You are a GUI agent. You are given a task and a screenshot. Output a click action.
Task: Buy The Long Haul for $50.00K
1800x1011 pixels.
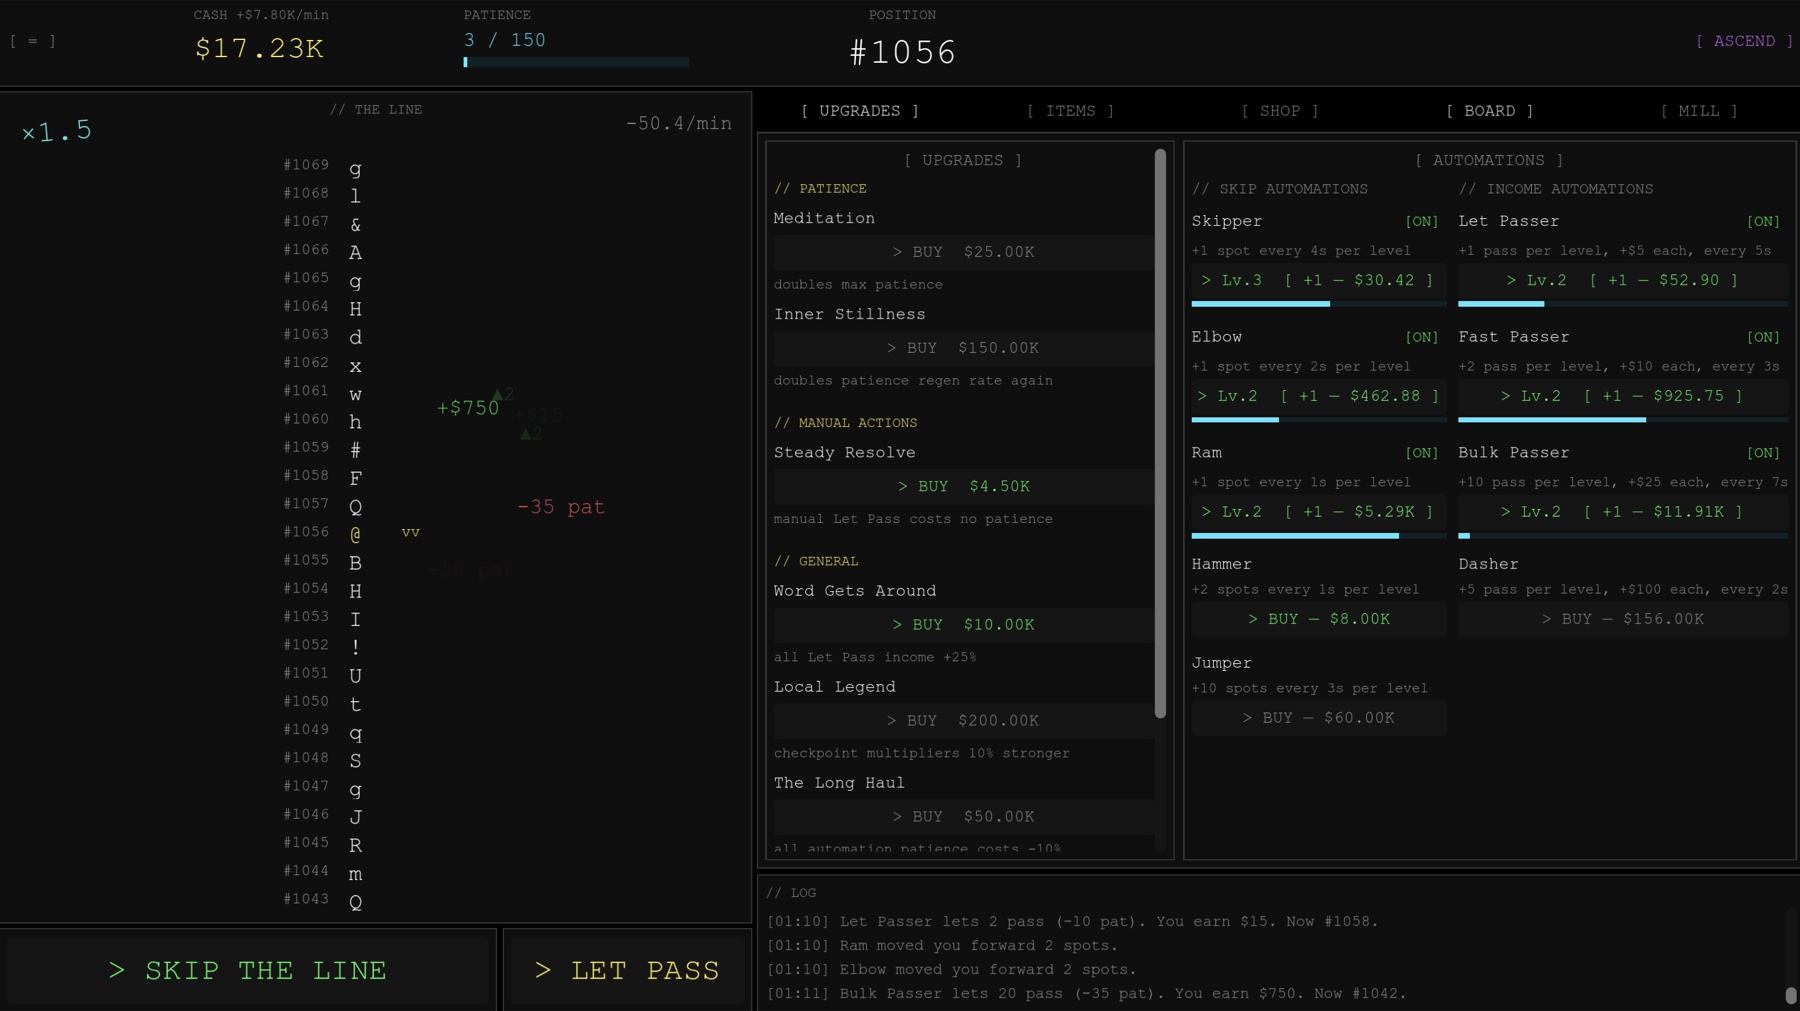963,816
